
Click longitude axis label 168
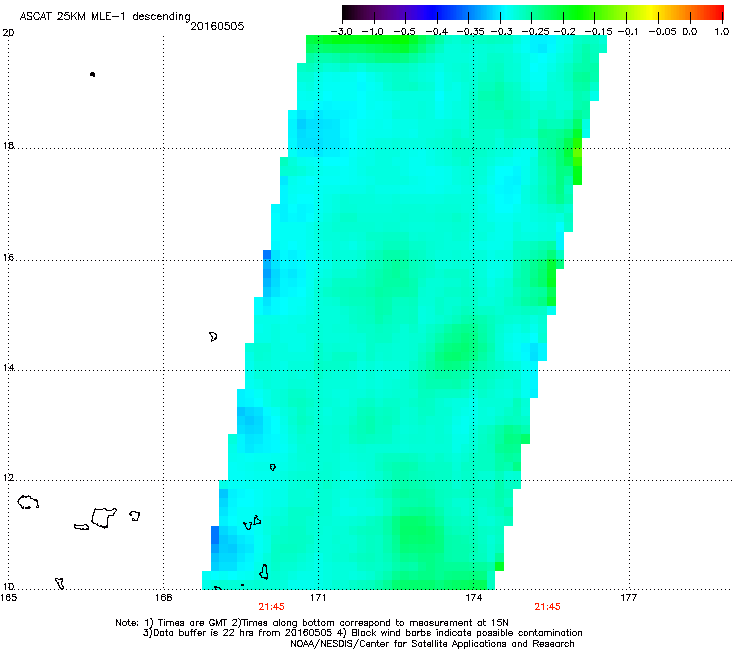(x=163, y=598)
